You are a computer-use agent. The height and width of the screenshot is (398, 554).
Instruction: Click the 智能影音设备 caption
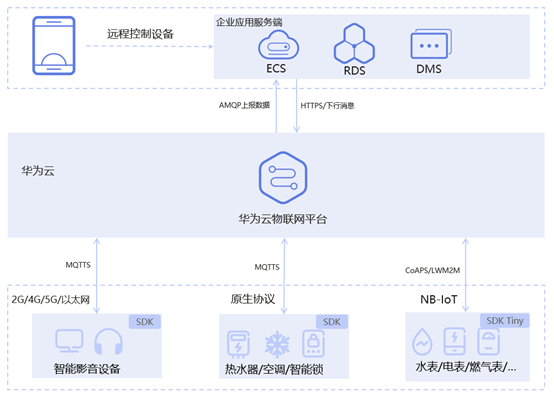87,369
